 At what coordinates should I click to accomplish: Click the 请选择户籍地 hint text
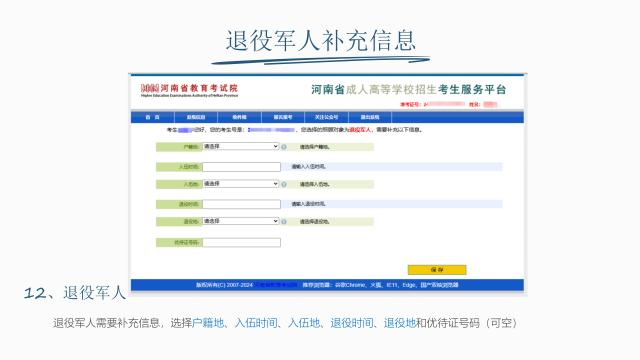pos(315,147)
